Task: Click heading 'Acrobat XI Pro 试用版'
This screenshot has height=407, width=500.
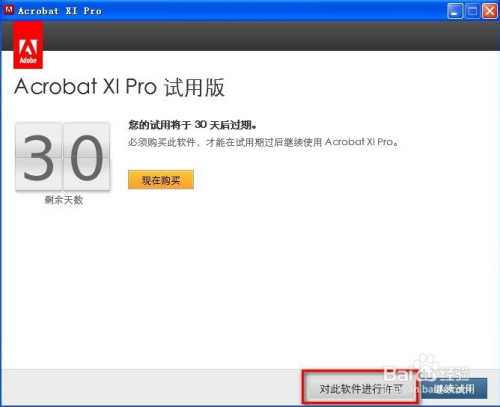Action: (x=119, y=87)
